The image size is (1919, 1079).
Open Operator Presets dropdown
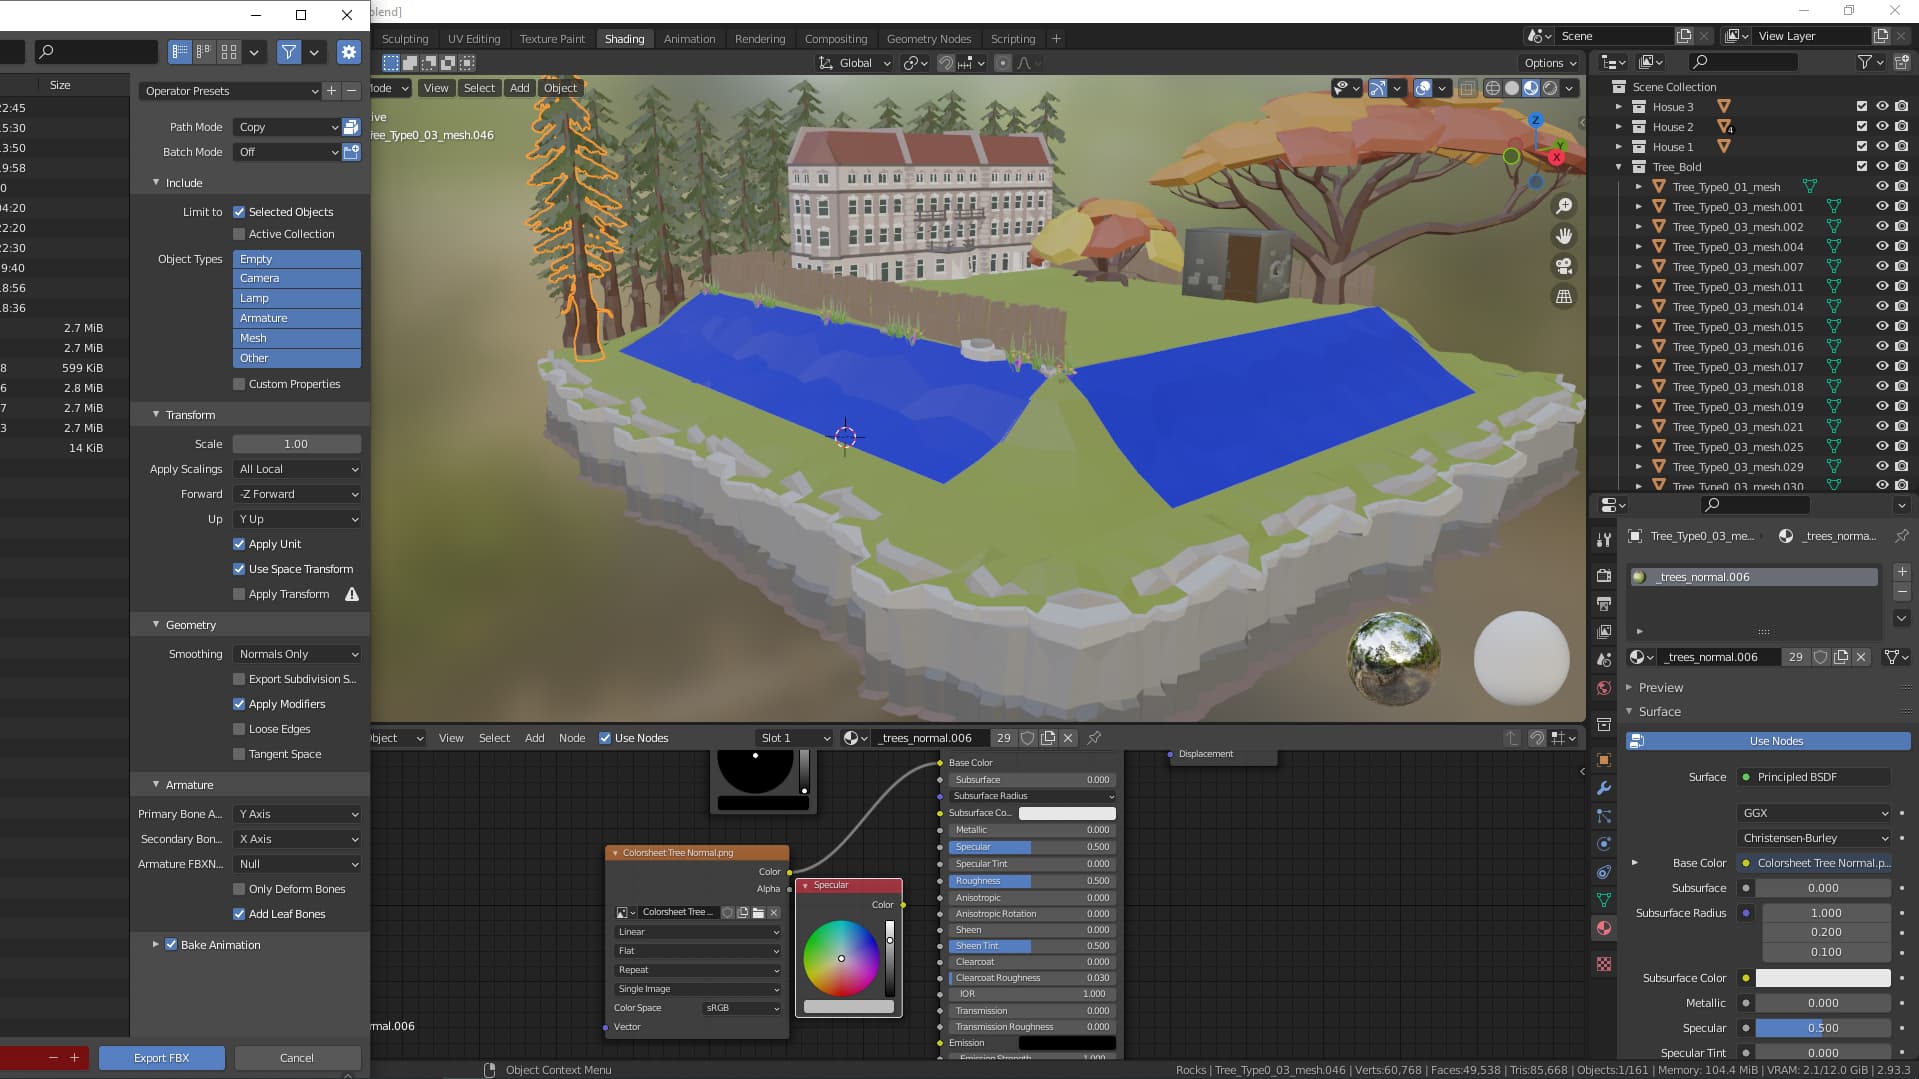230,91
